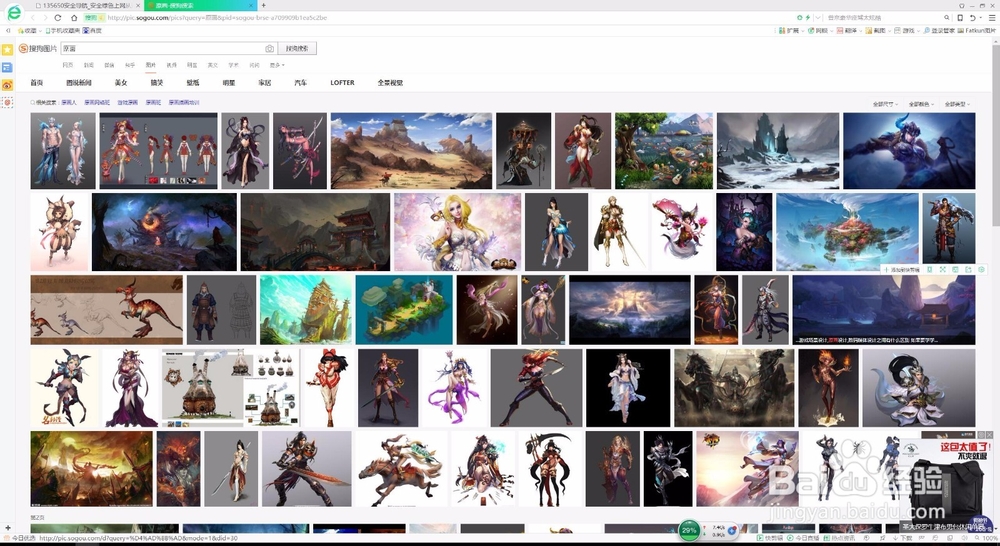1000x546 pixels.
Task: Open a new browser tab
Action: [x=263, y=5]
